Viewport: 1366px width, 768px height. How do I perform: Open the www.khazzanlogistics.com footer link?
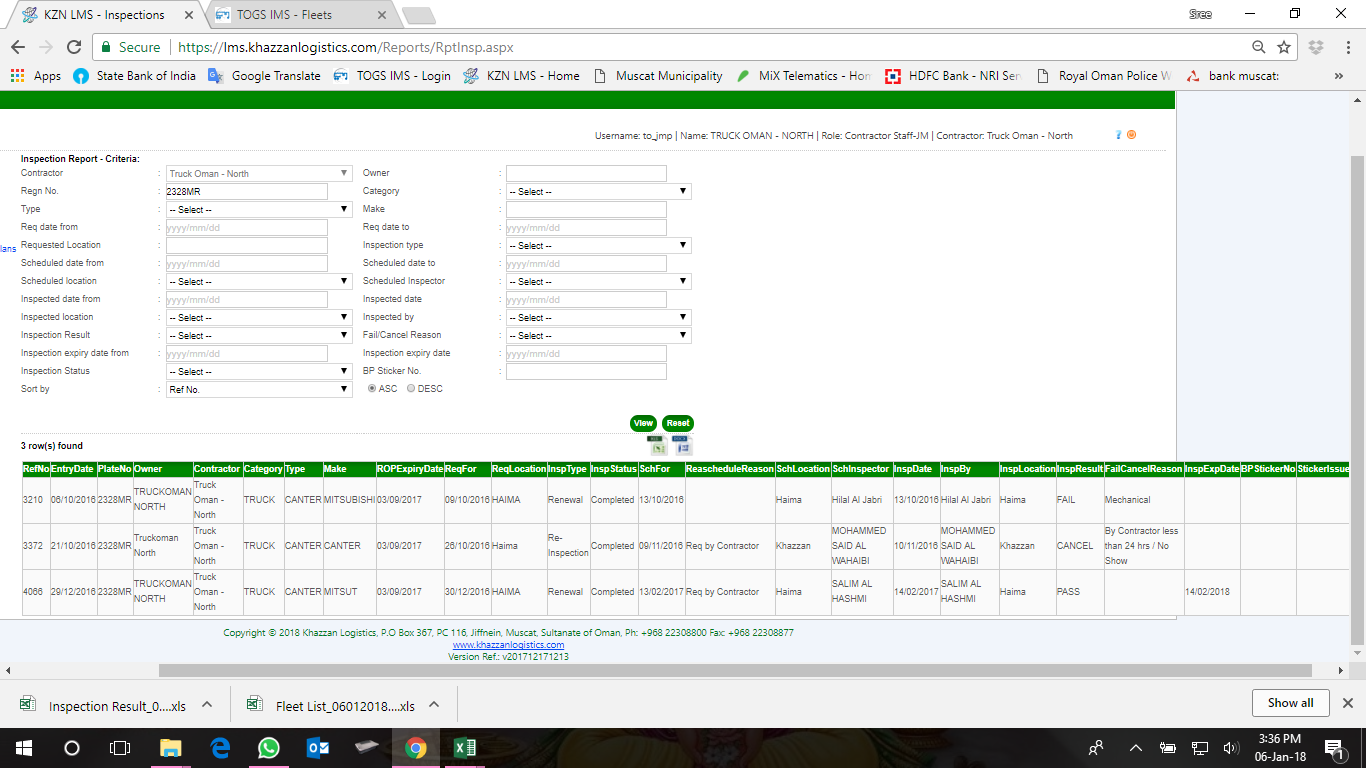click(508, 645)
